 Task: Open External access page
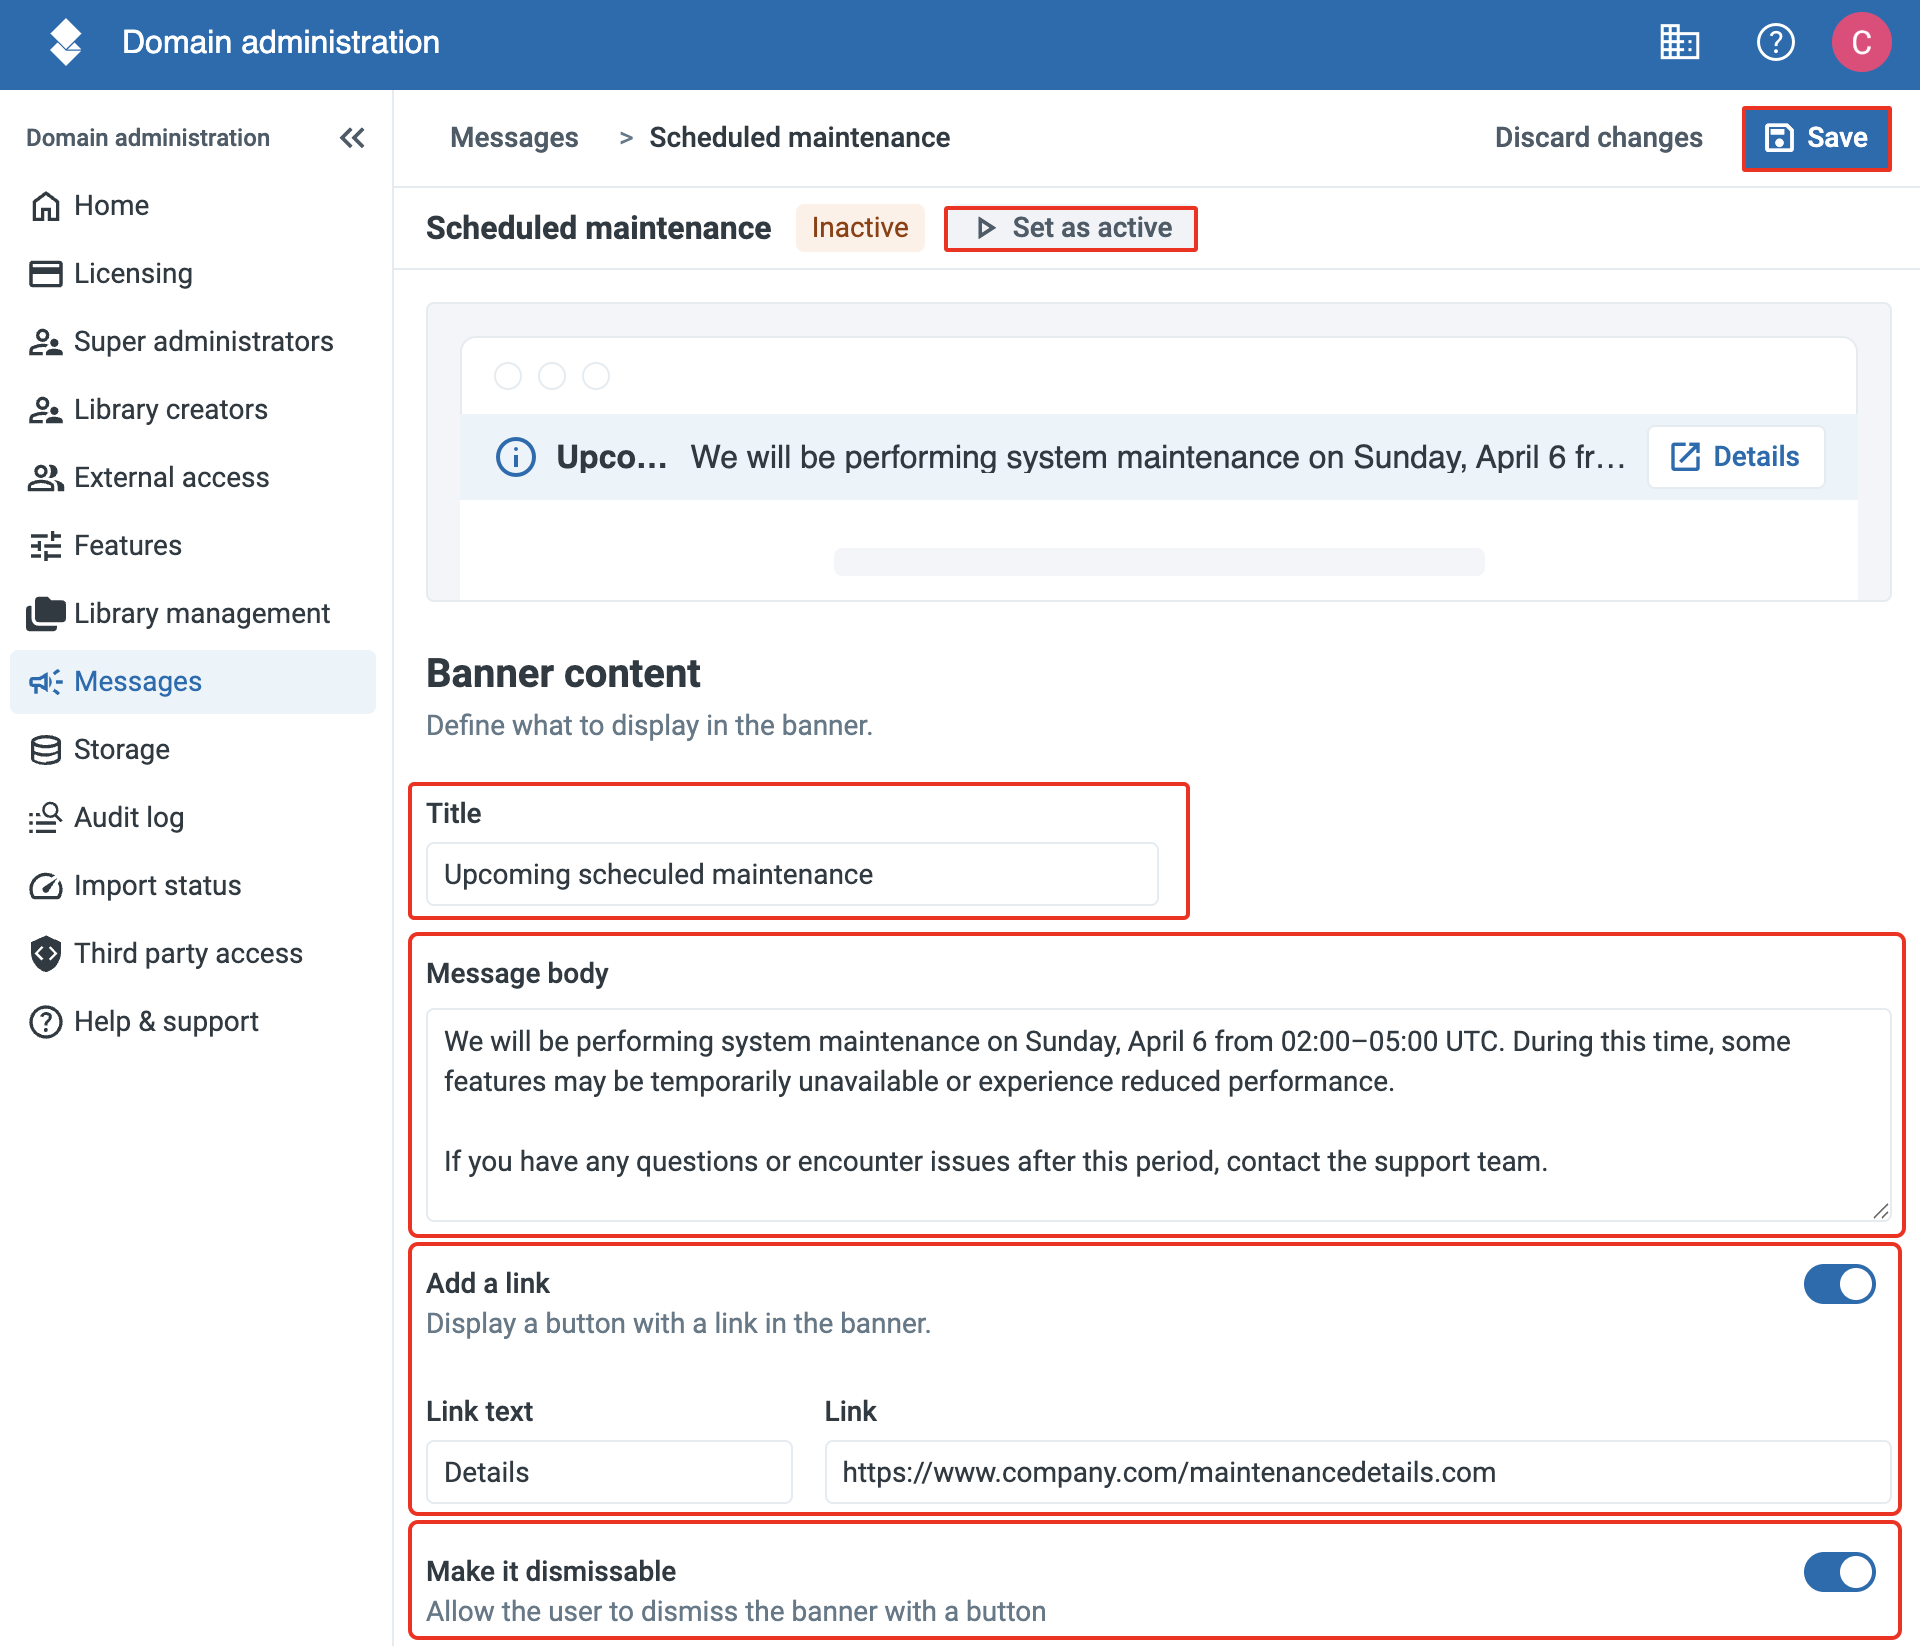[x=193, y=477]
